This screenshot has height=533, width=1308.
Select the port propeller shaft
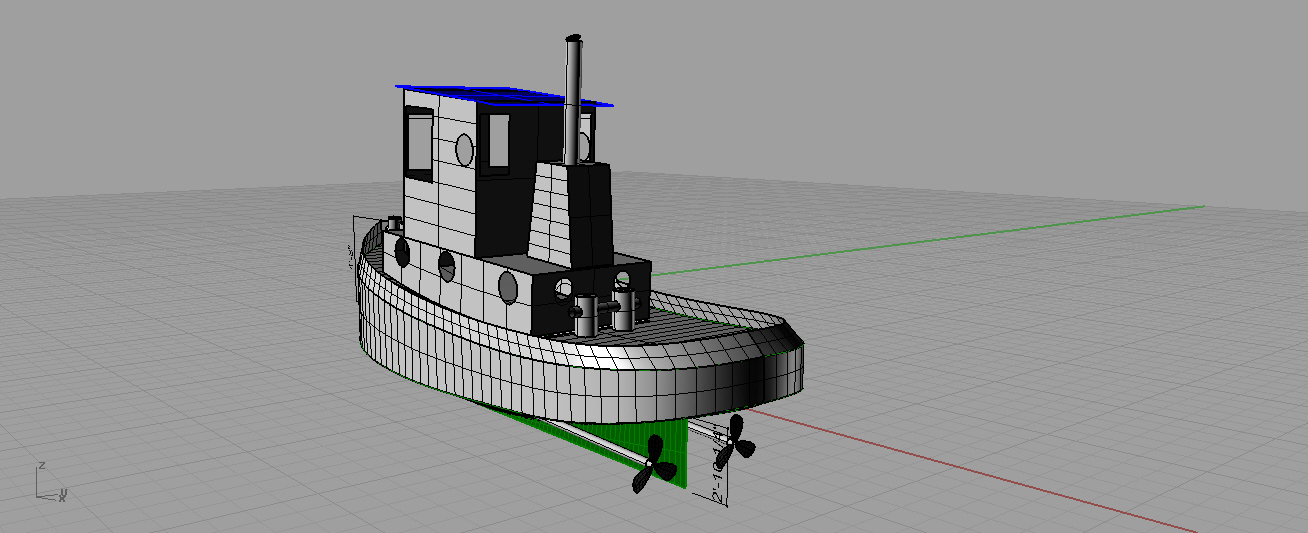coord(600,444)
